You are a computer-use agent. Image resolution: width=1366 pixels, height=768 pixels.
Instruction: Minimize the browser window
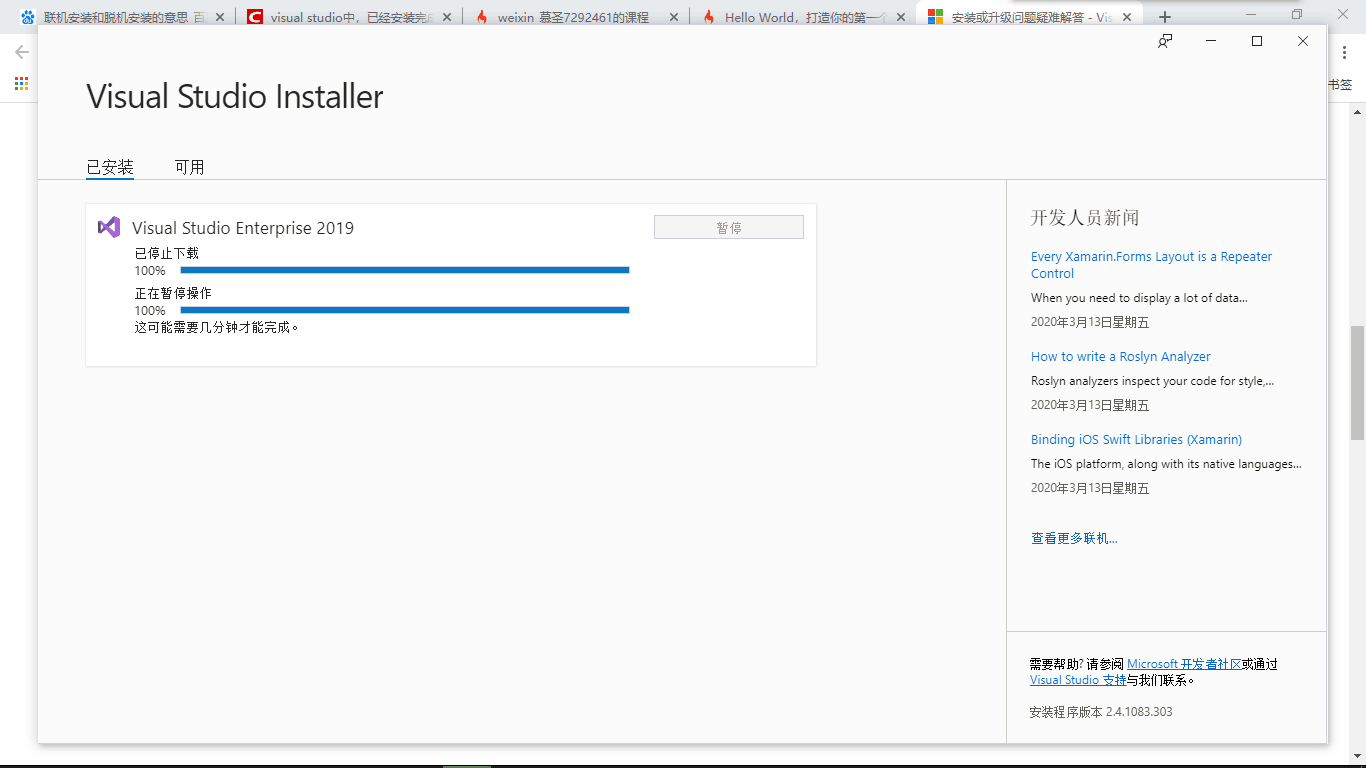pyautogui.click(x=1250, y=14)
